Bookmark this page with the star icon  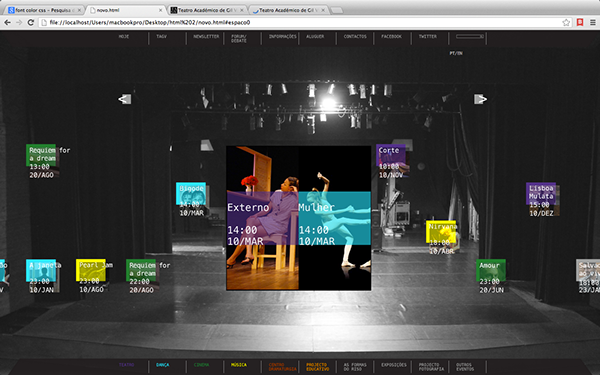coord(566,23)
